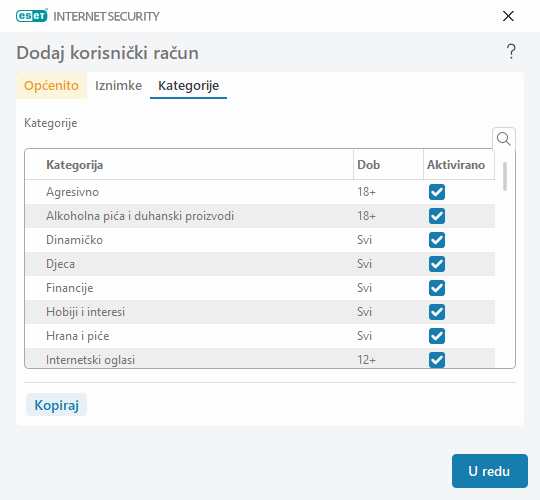Uncheck Alkoholna pića i duhanski proizvodi checkbox
The width and height of the screenshot is (540, 500).
437,216
